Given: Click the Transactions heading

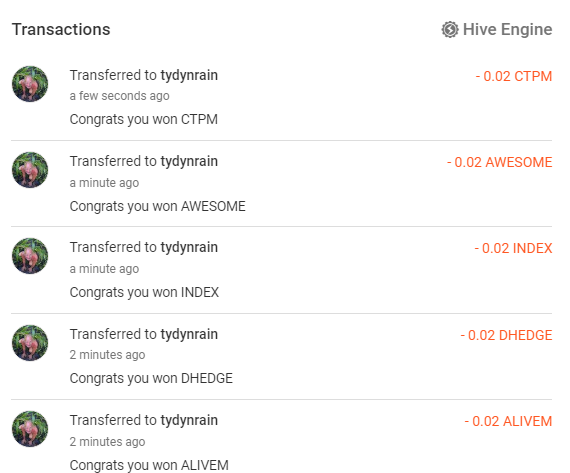Looking at the screenshot, I should pos(61,29).
